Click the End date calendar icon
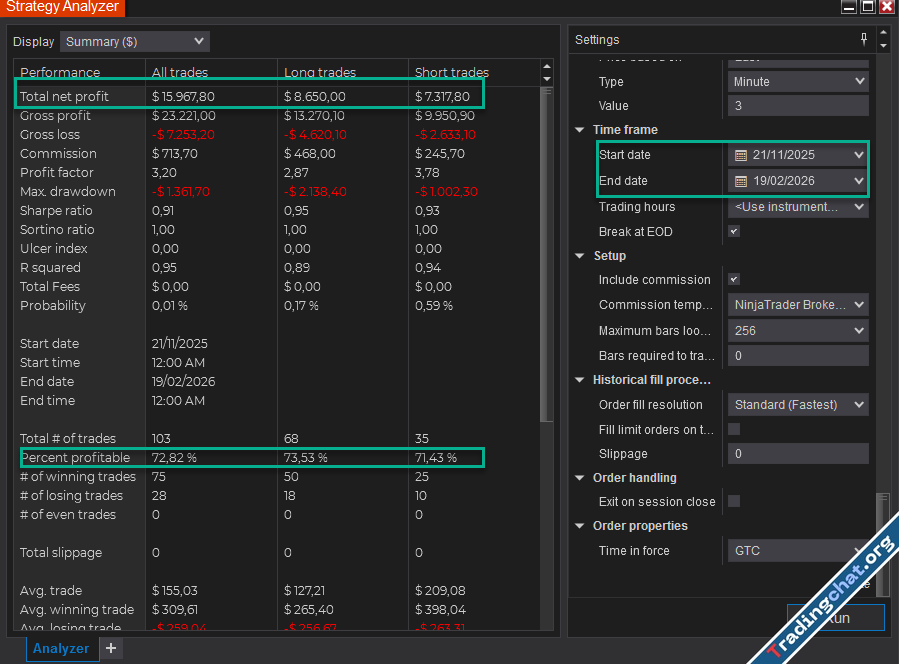The height and width of the screenshot is (664, 899). tap(741, 181)
